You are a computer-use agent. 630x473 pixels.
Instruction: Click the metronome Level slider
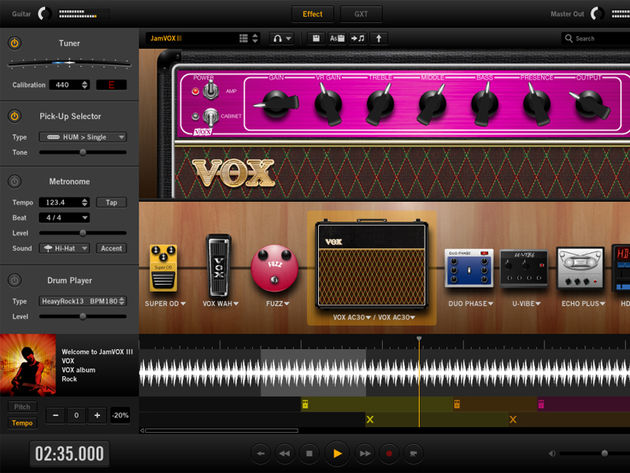click(x=83, y=233)
